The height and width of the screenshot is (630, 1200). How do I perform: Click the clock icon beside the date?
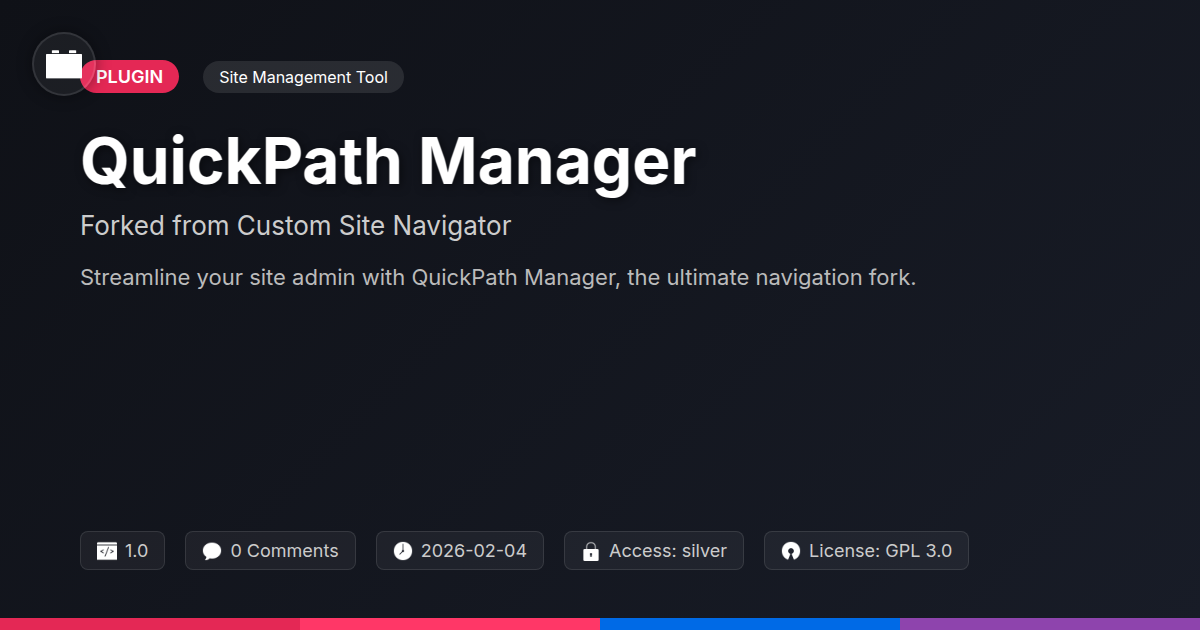tap(403, 551)
